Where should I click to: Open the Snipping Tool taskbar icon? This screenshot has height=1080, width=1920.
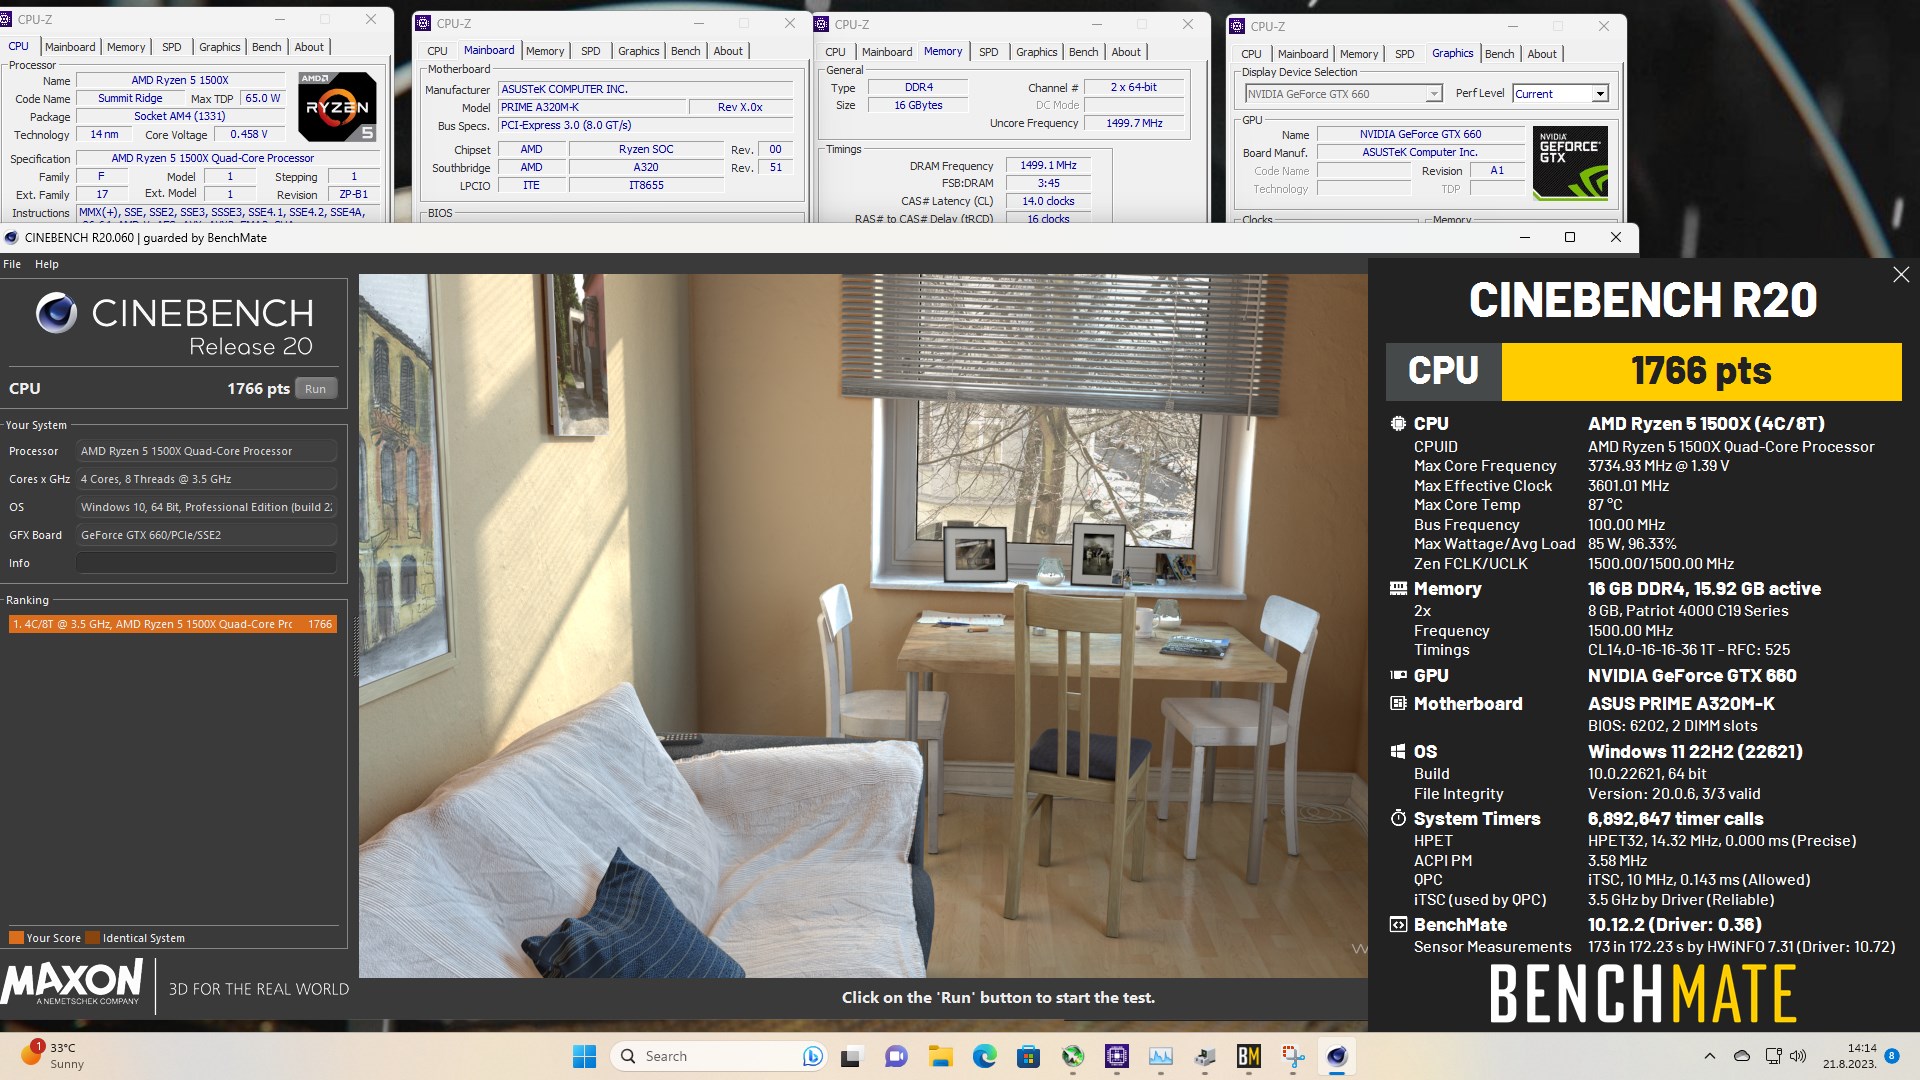click(x=1293, y=1056)
